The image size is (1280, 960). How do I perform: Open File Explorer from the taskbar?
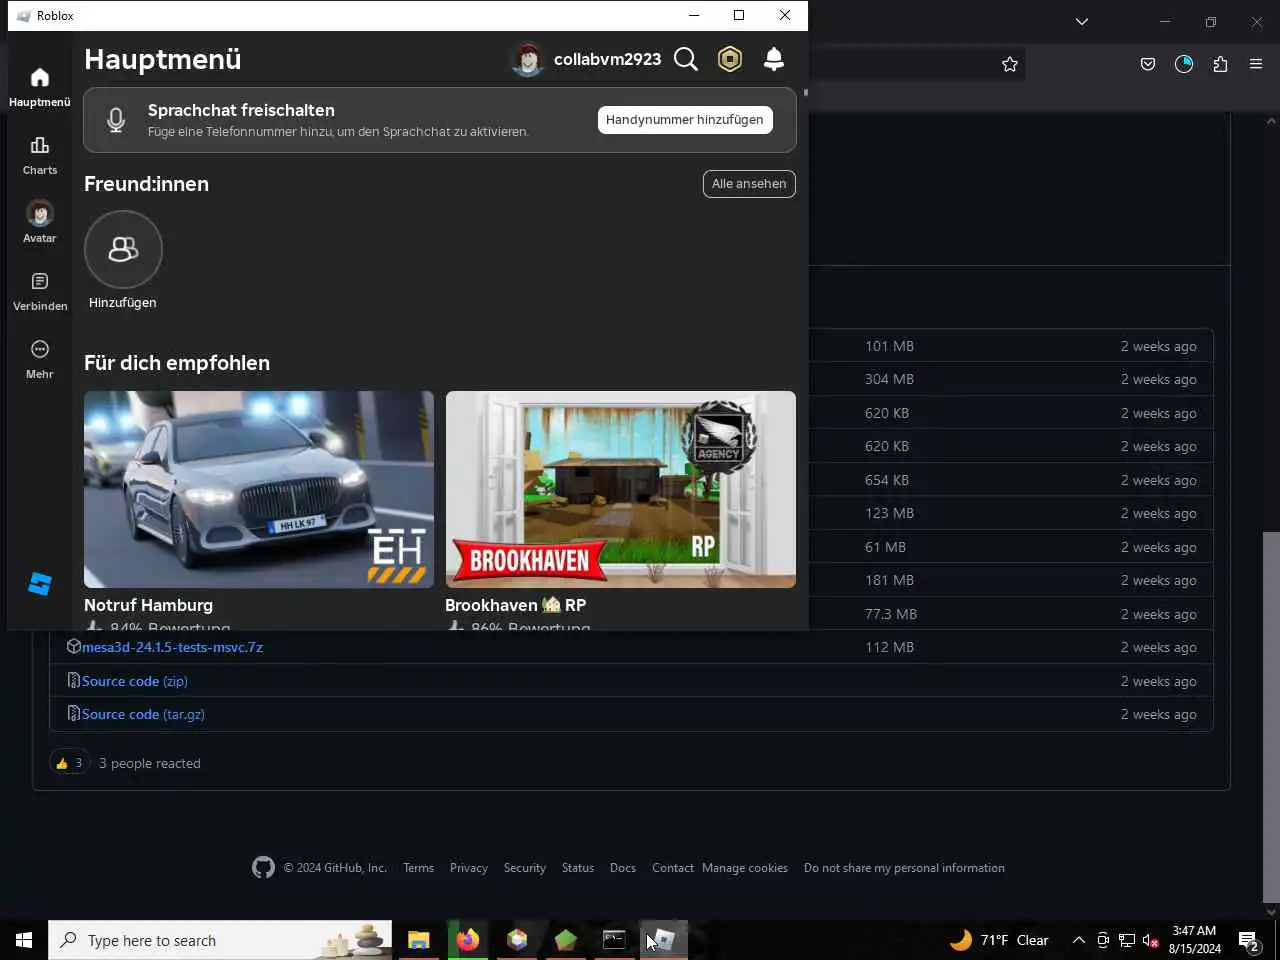click(418, 940)
